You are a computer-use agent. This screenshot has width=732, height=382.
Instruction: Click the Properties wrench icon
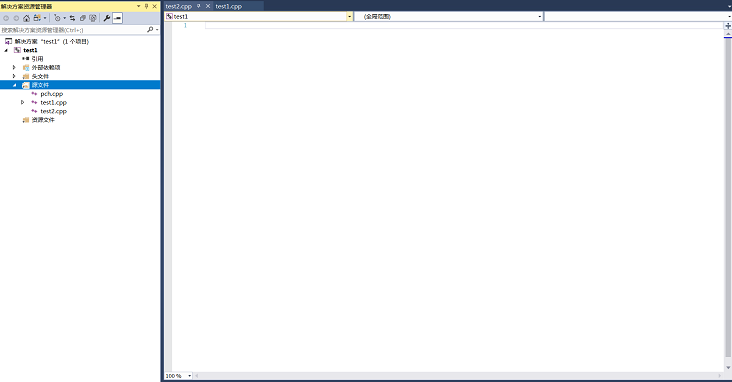coord(106,18)
